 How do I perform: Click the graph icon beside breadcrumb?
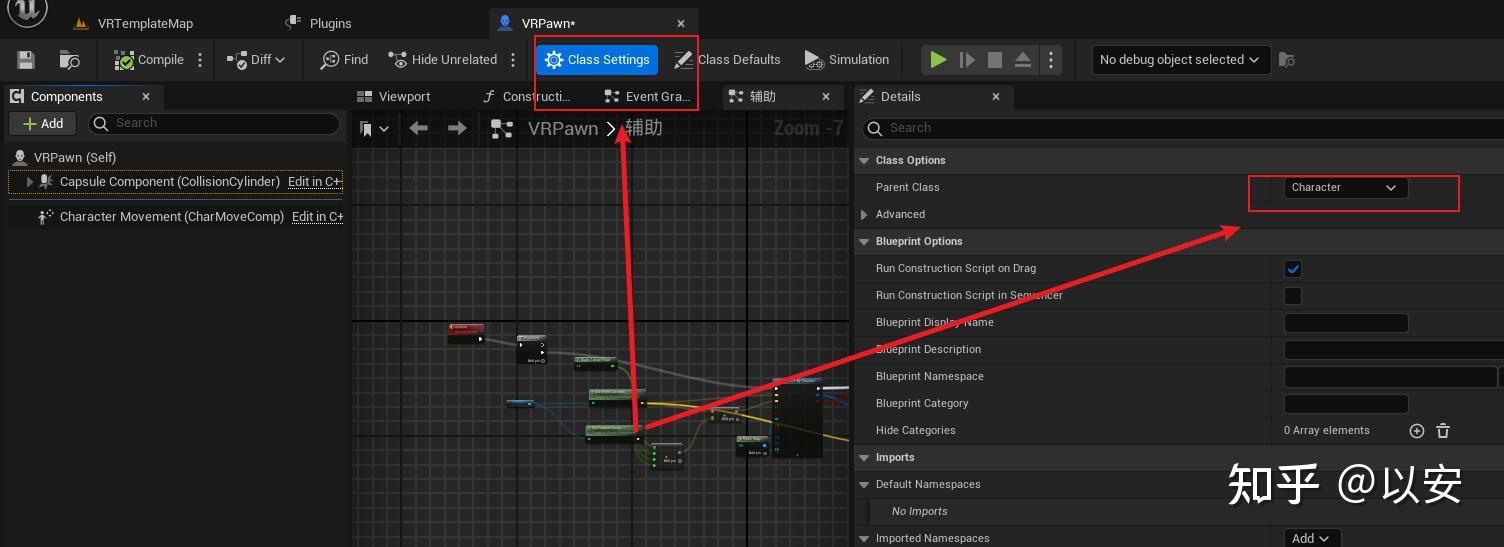502,129
